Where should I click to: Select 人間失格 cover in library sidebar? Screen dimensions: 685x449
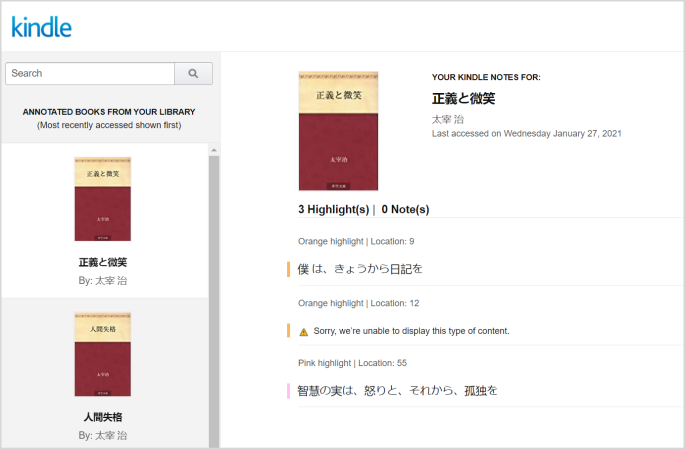pyautogui.click(x=103, y=354)
